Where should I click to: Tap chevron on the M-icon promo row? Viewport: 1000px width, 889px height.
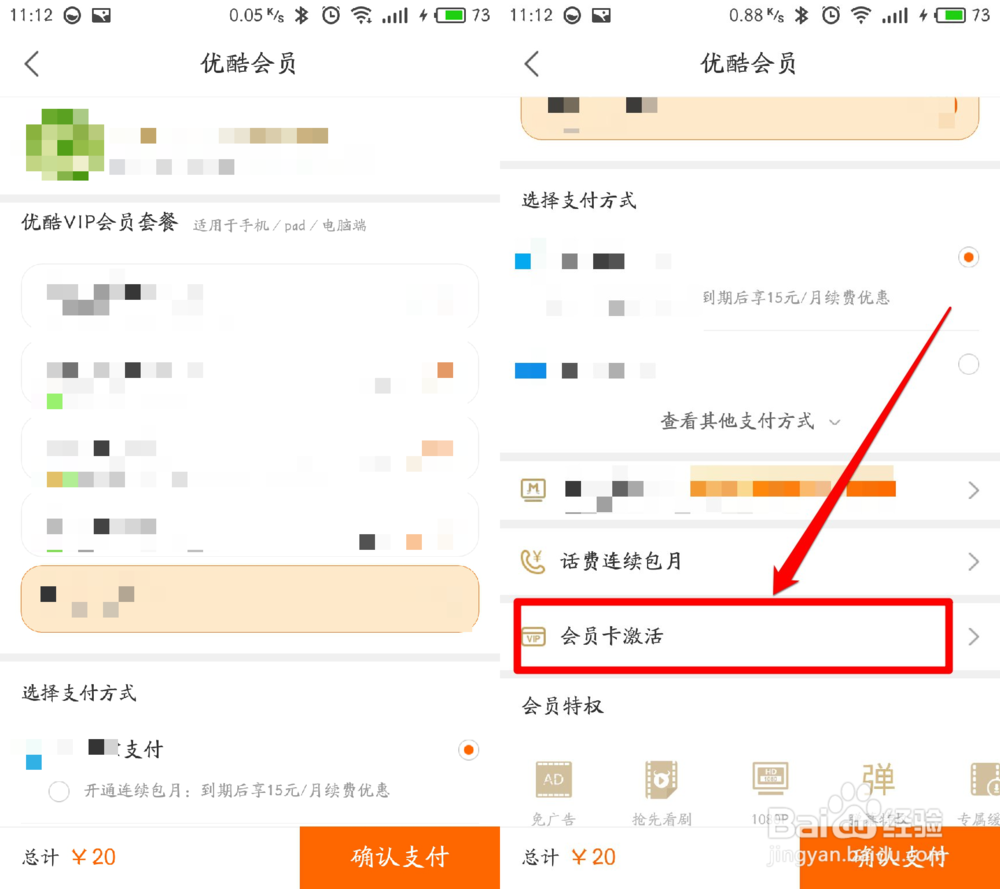click(x=973, y=490)
